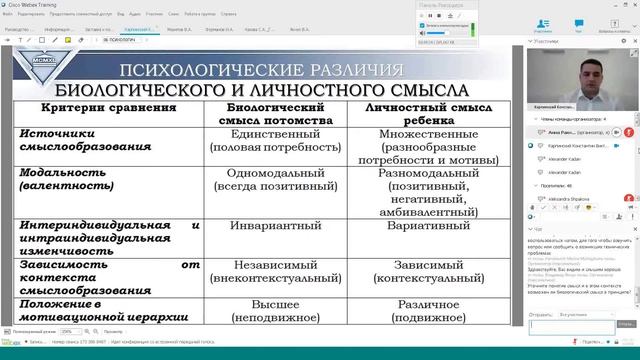Mute the recorder speaker icon
This screenshot has height=360, width=640.
[422, 33]
